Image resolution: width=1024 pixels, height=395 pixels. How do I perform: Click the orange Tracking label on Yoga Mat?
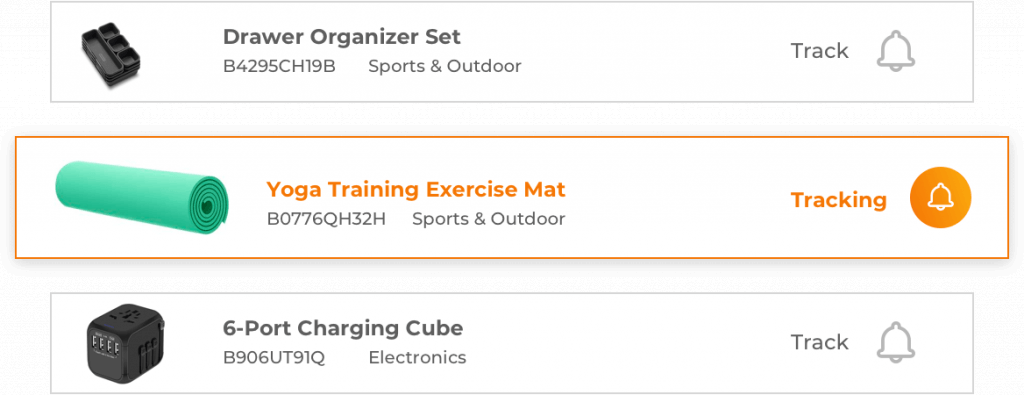point(839,200)
